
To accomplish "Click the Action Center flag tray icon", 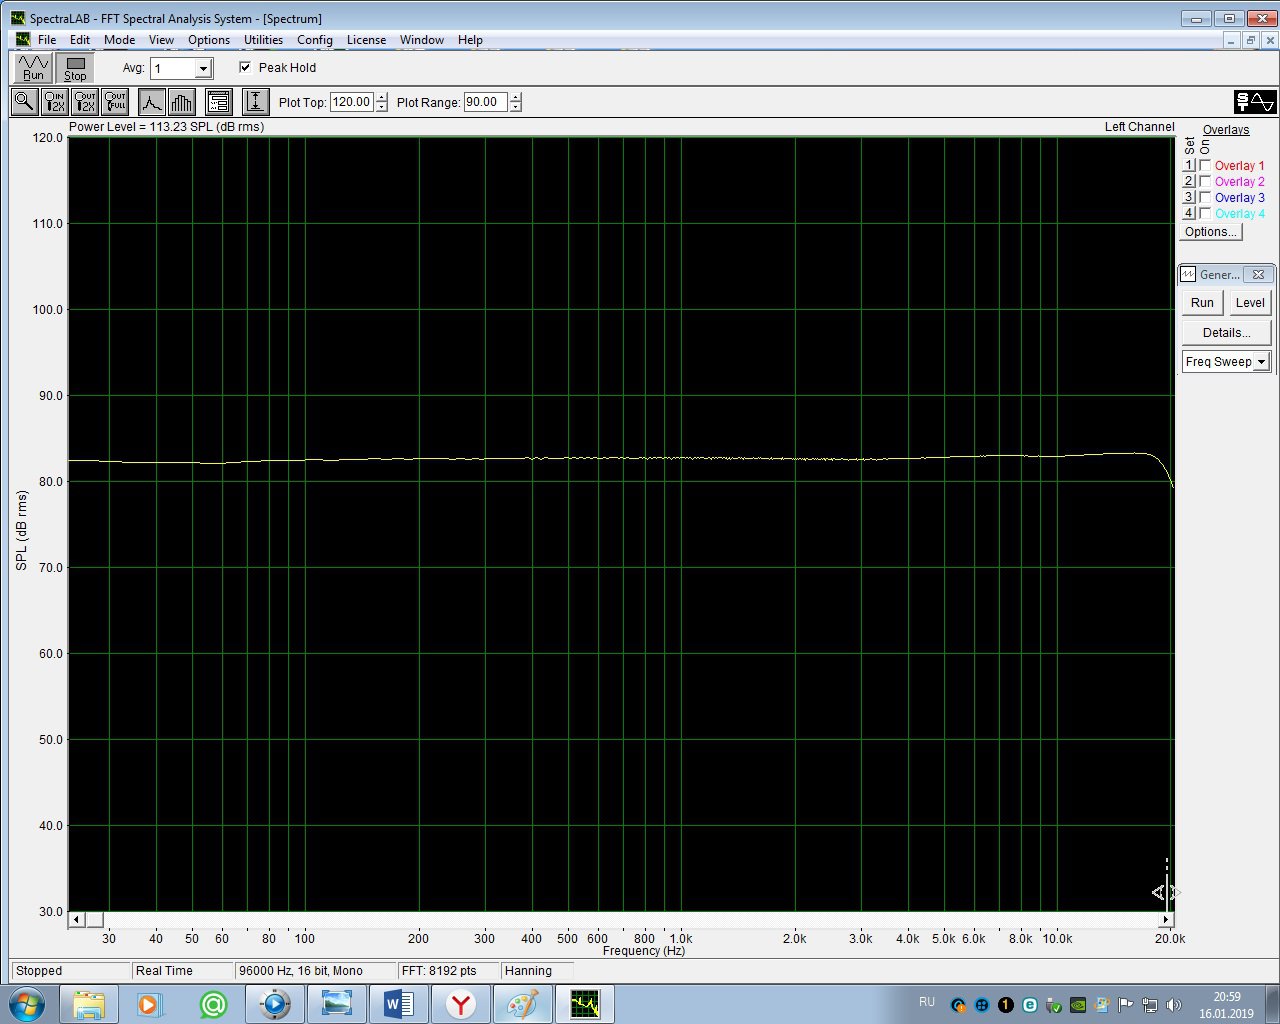I will point(1126,1005).
